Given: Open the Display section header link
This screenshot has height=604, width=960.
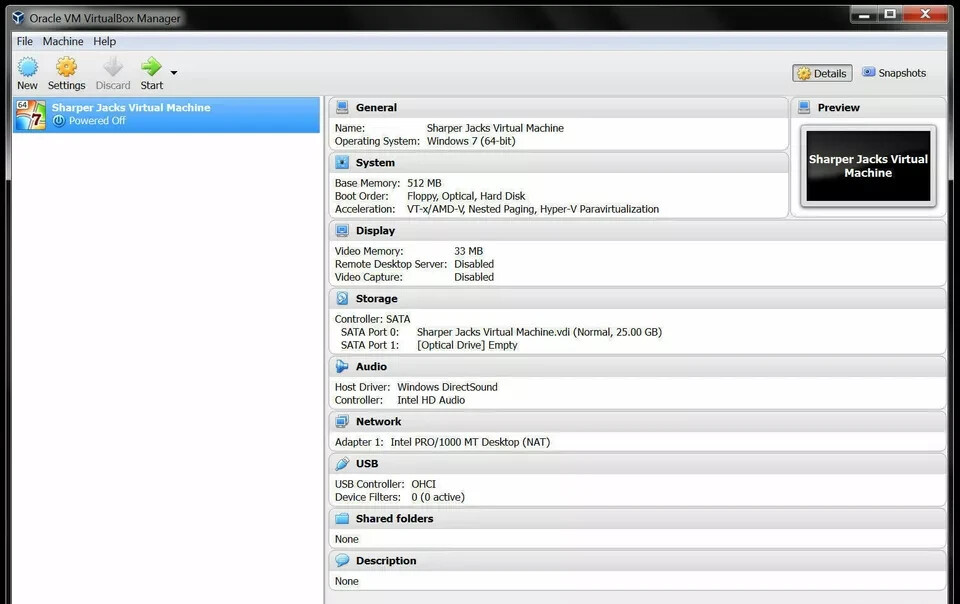Looking at the screenshot, I should [375, 230].
